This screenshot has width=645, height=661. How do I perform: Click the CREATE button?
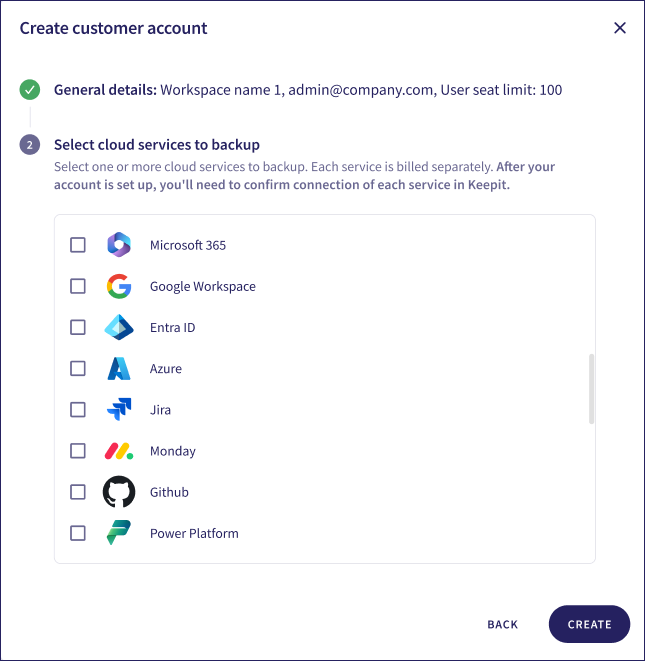[589, 624]
